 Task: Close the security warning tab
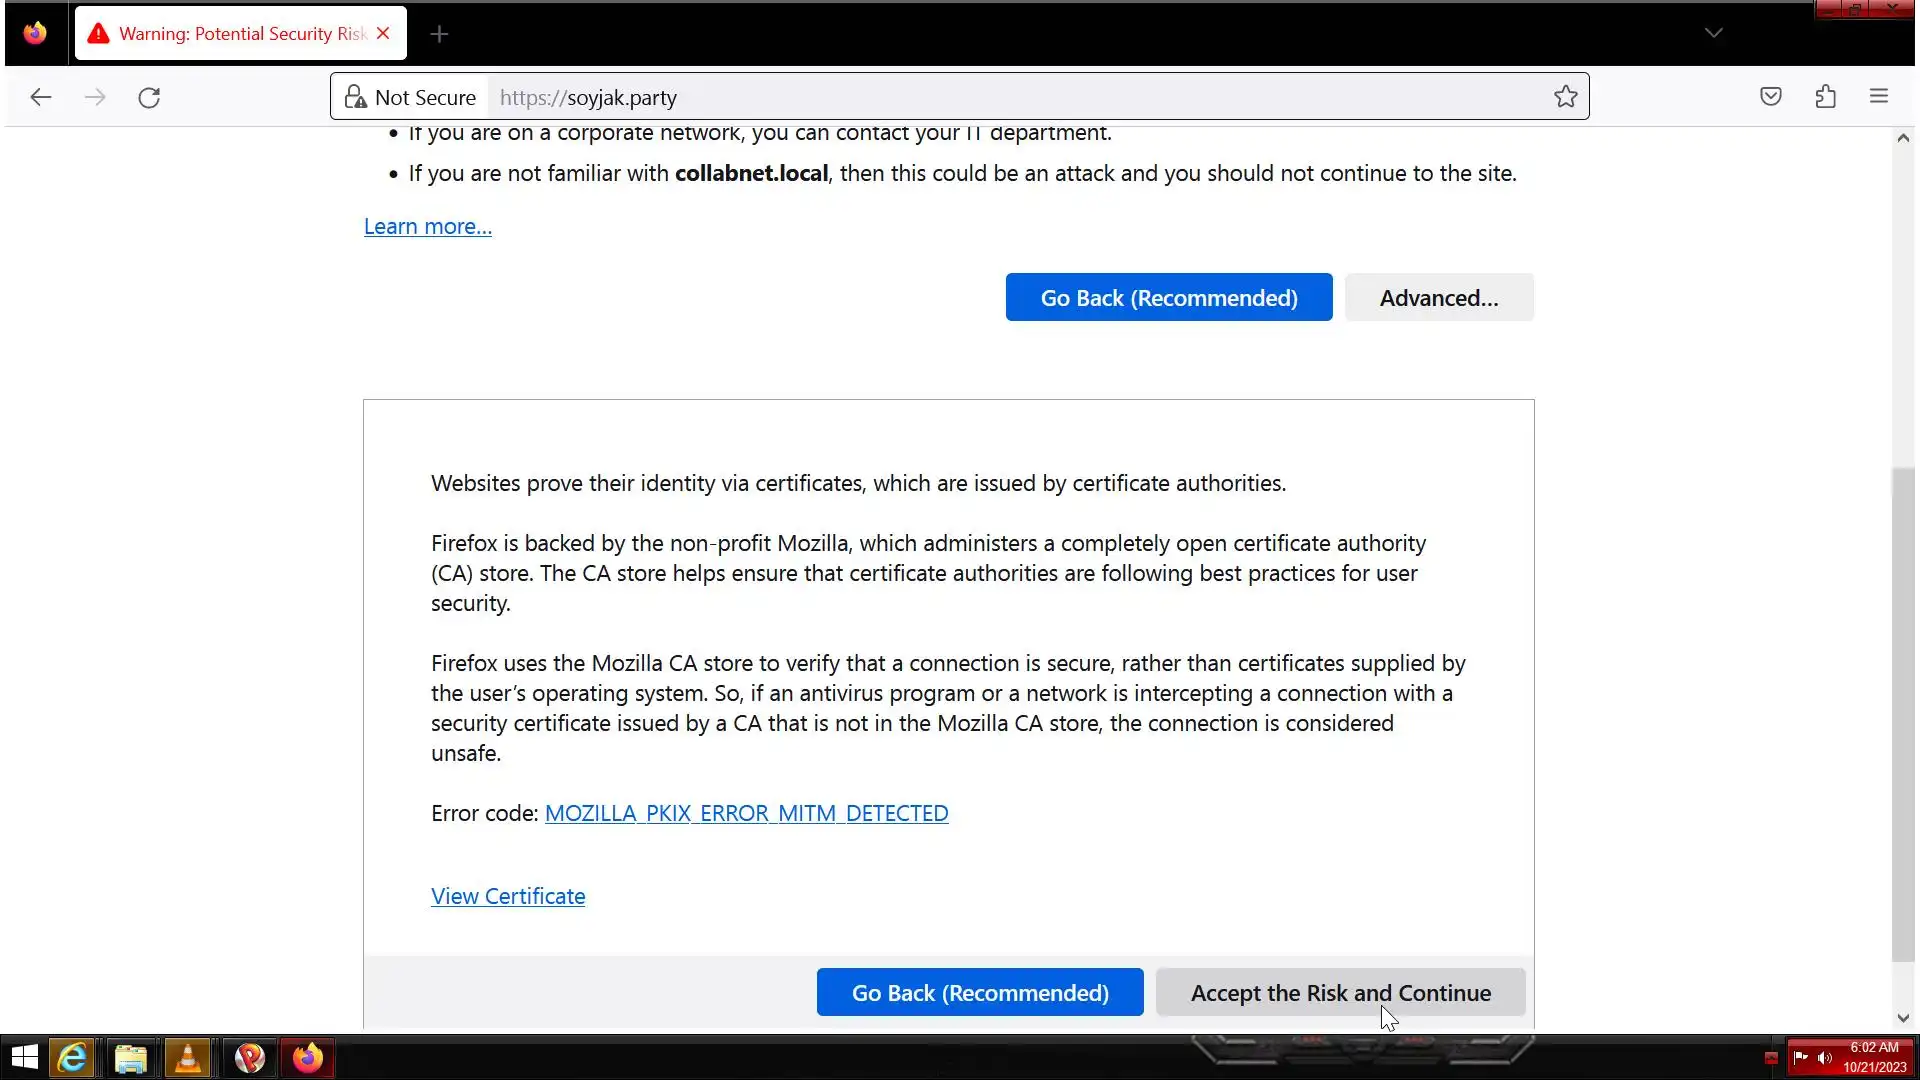(x=383, y=33)
